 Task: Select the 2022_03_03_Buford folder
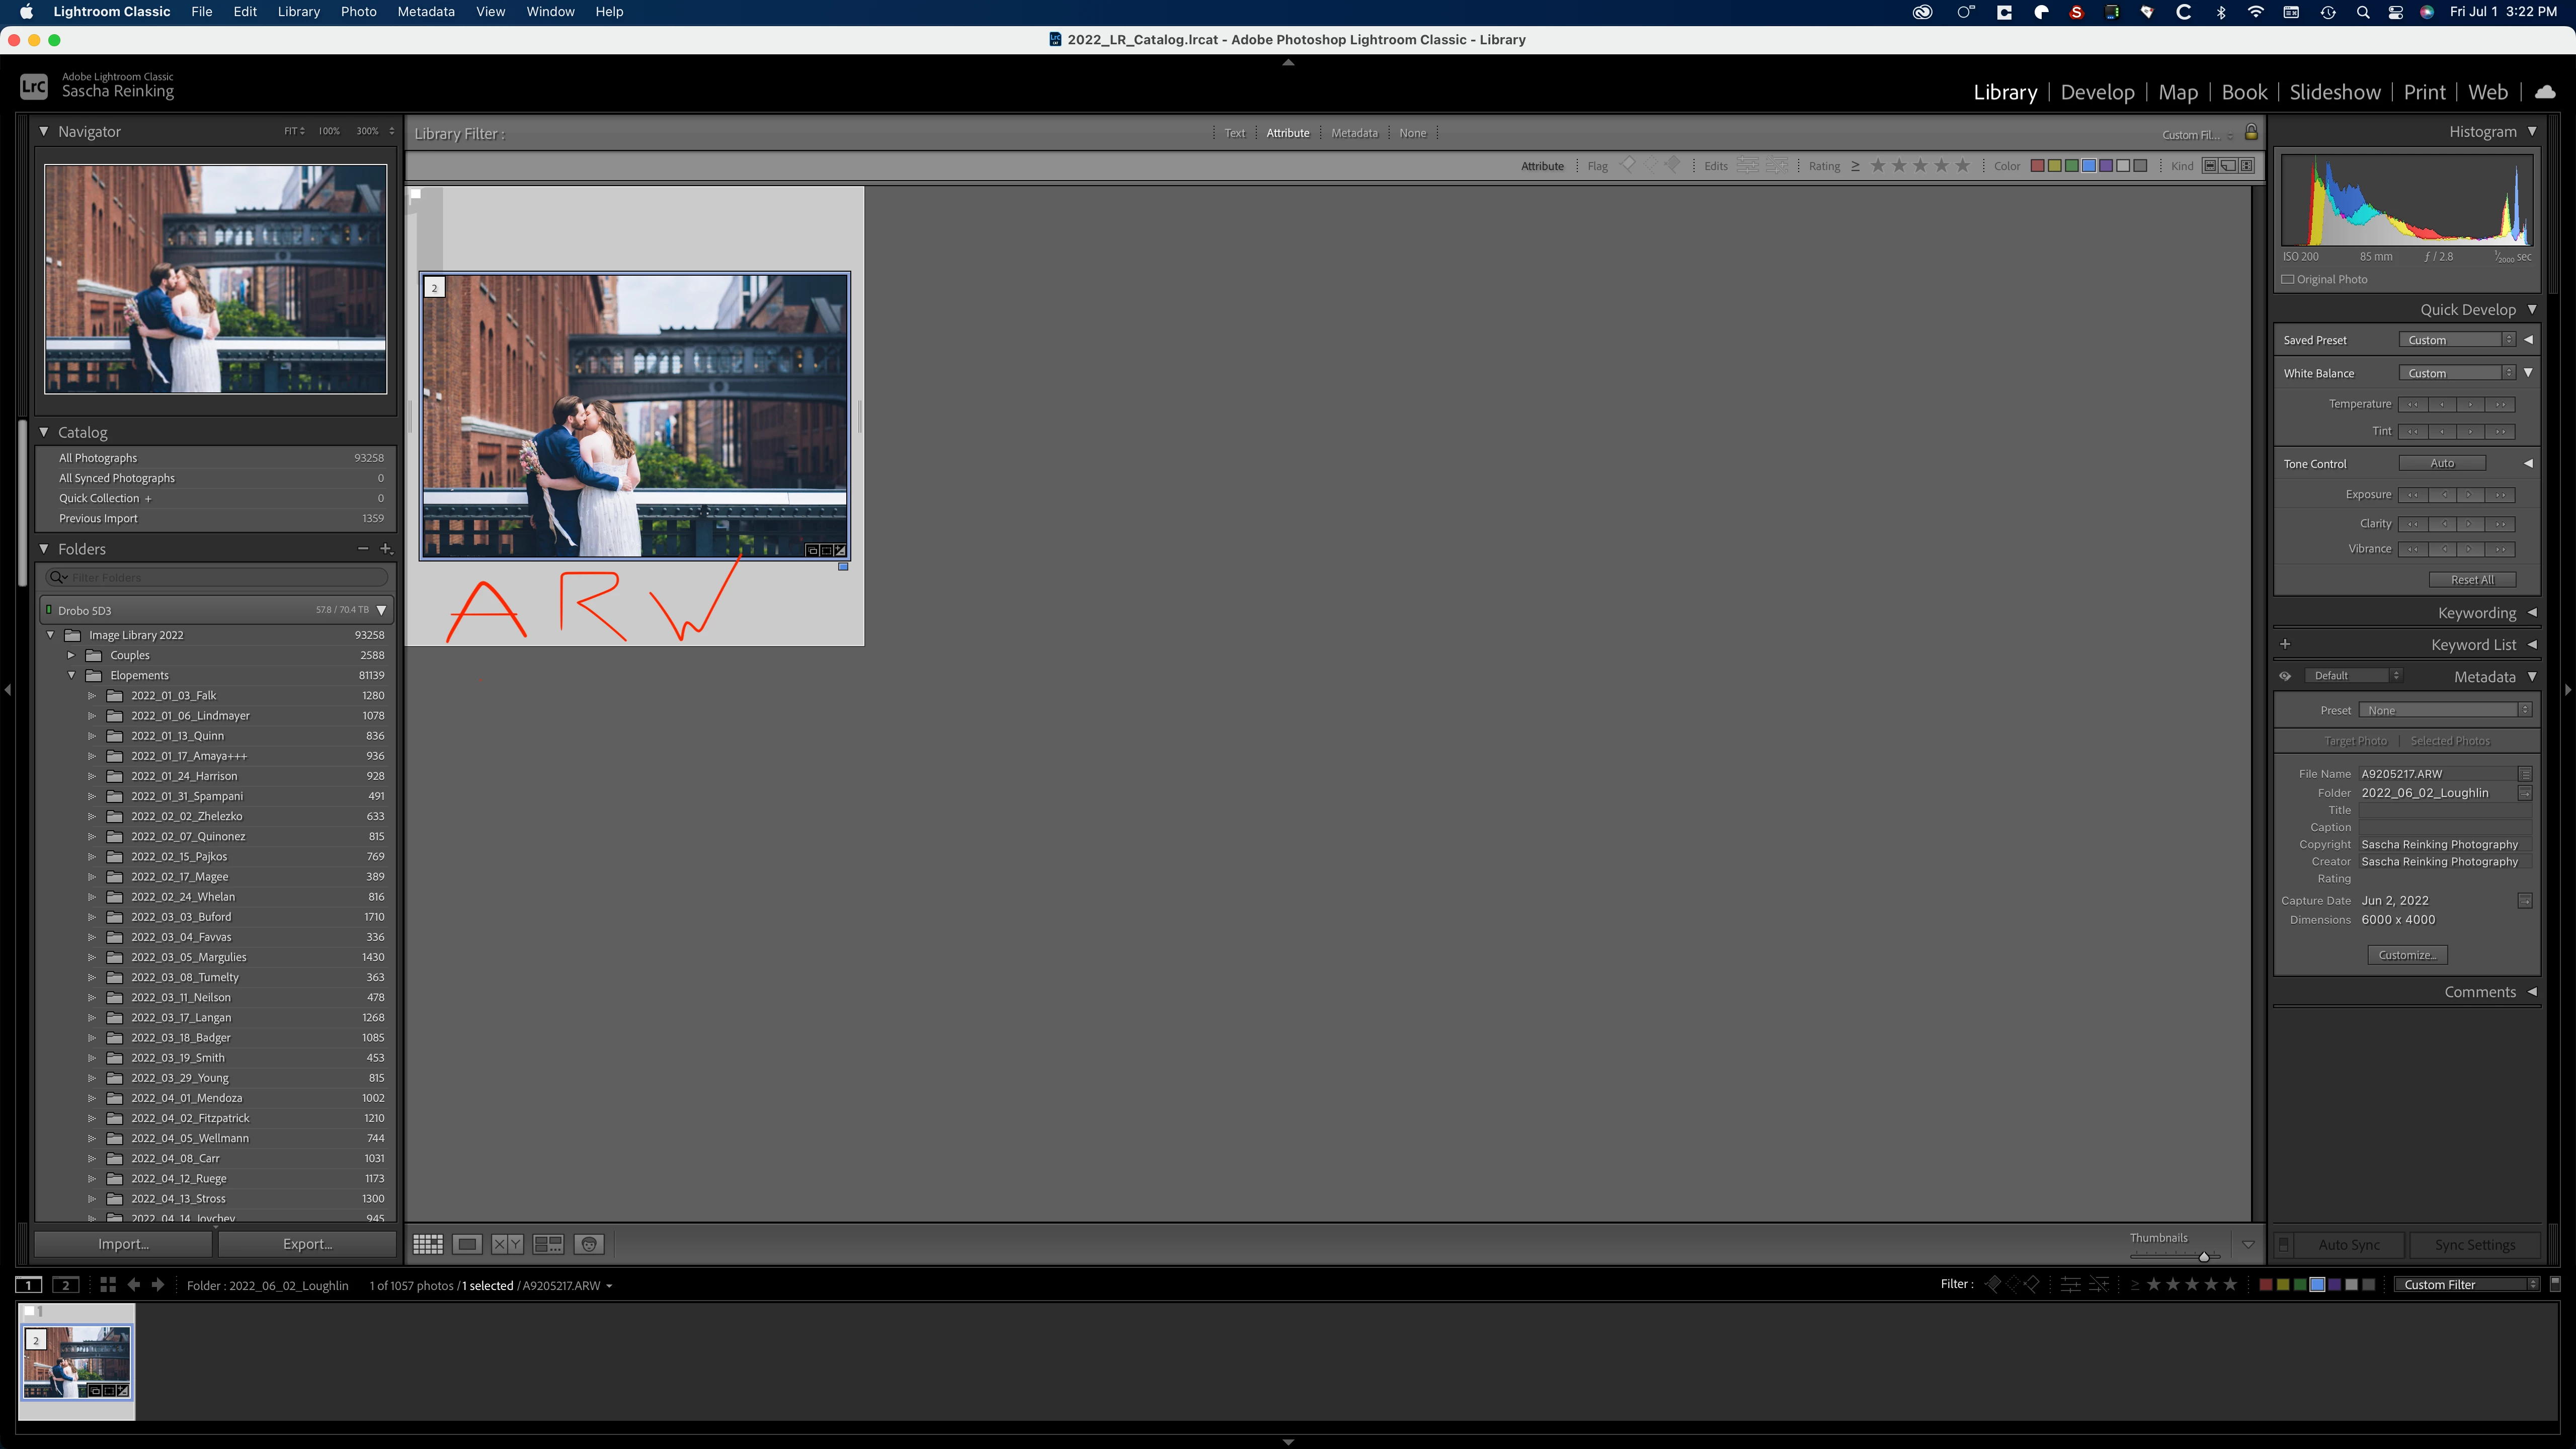click(181, 917)
